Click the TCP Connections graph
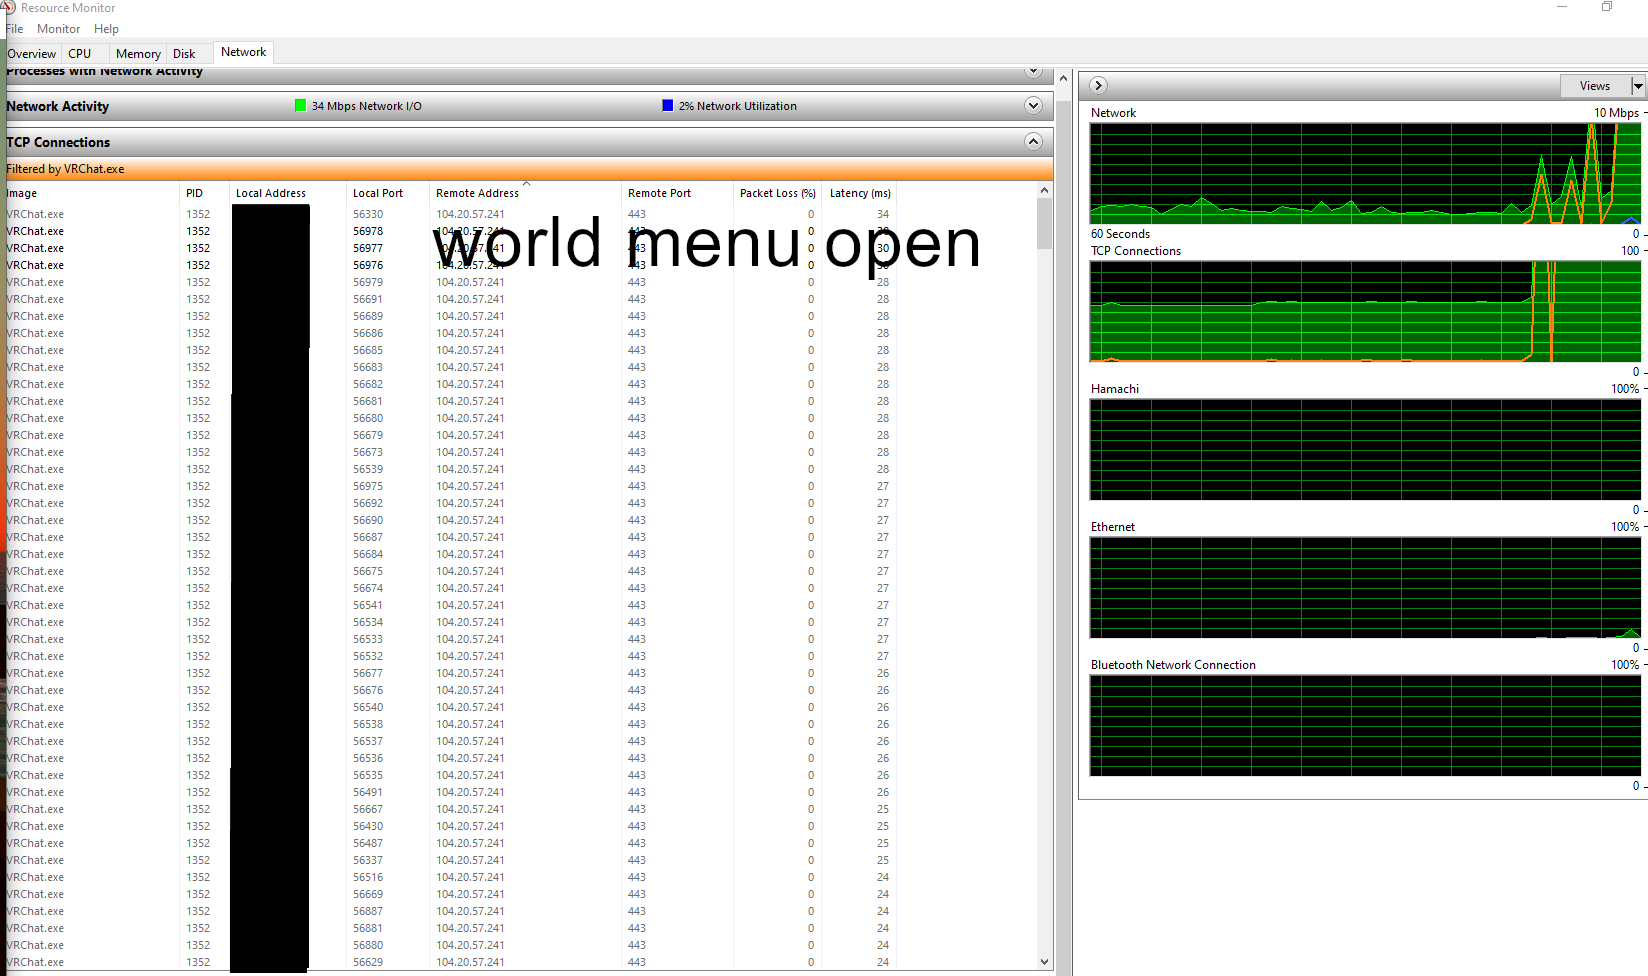Screen dimensions: 1648x976 click(1365, 311)
